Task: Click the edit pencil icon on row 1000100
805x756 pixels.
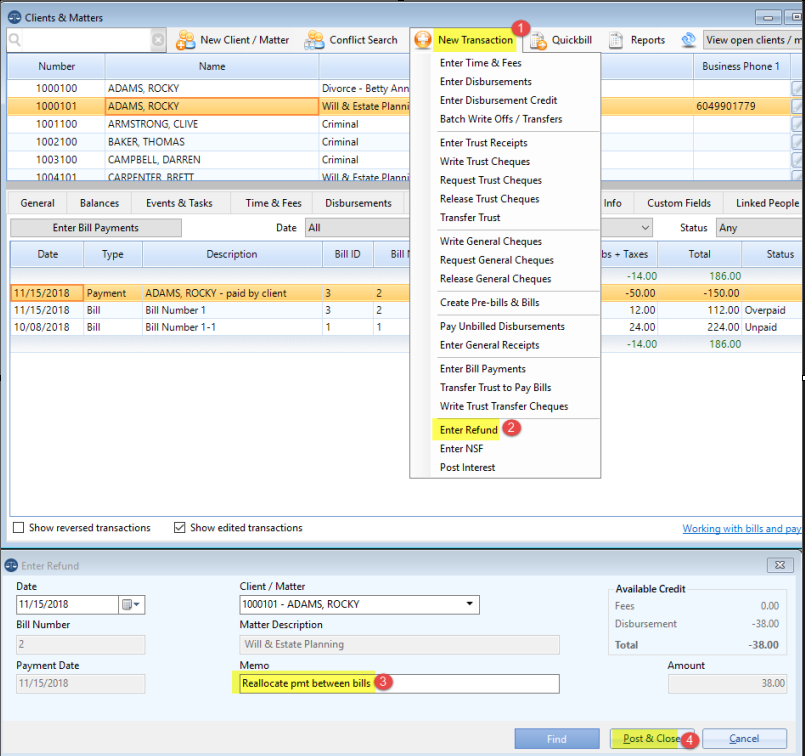Action: pos(797,88)
